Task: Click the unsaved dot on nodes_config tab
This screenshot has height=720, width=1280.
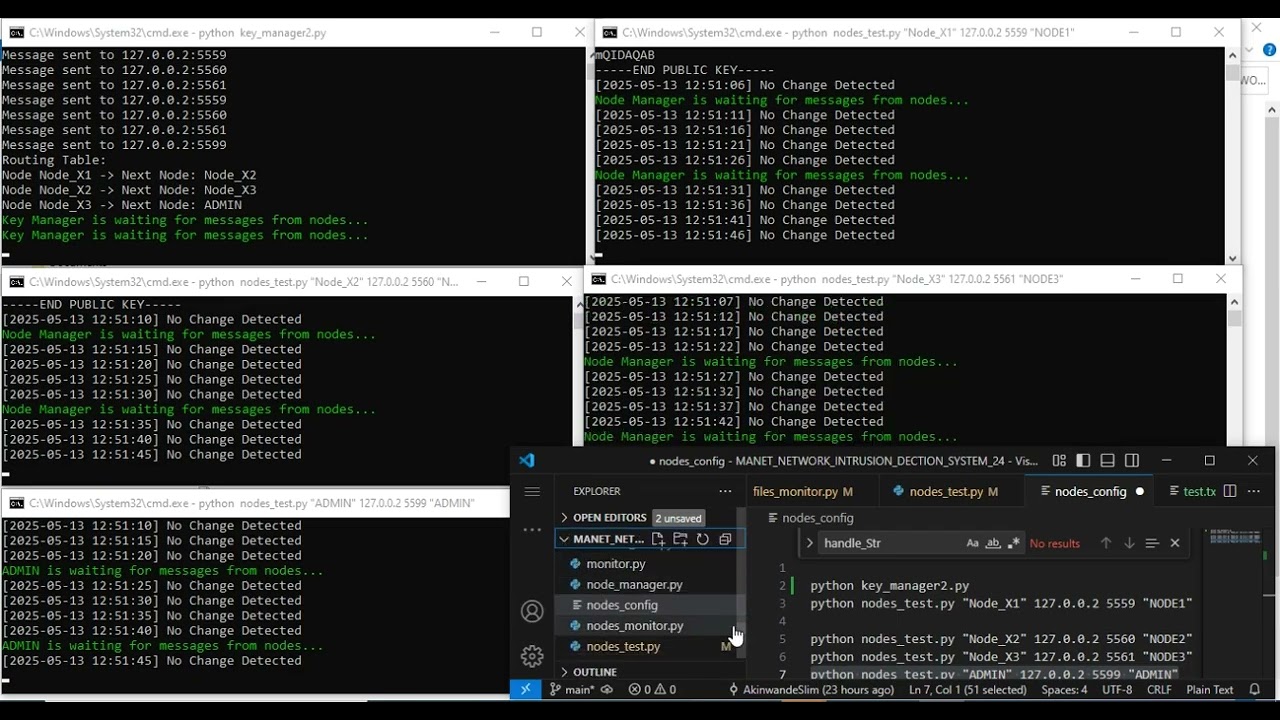Action: pos(1139,491)
